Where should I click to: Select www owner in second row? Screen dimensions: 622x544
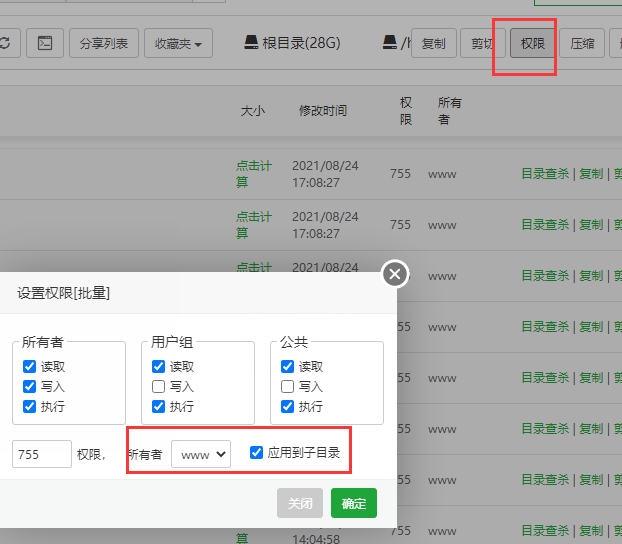click(442, 225)
